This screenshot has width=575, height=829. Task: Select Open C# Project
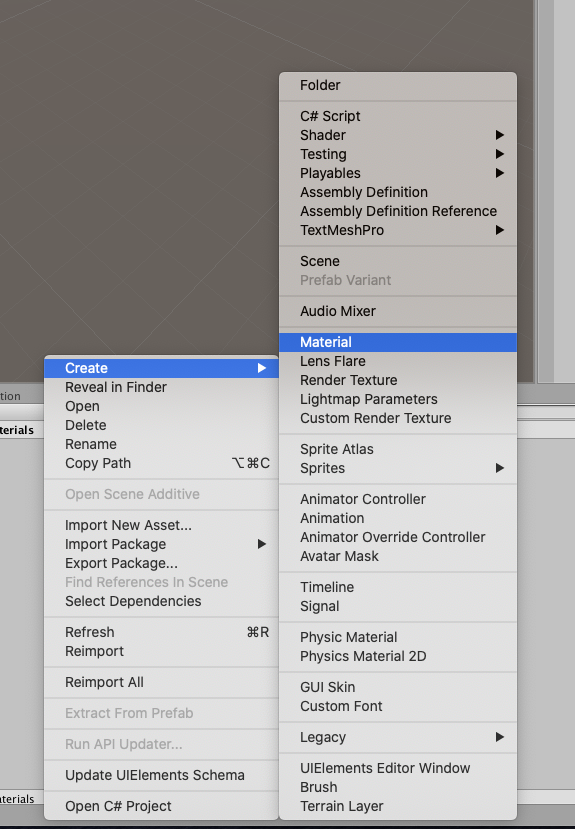pyautogui.click(x=161, y=806)
